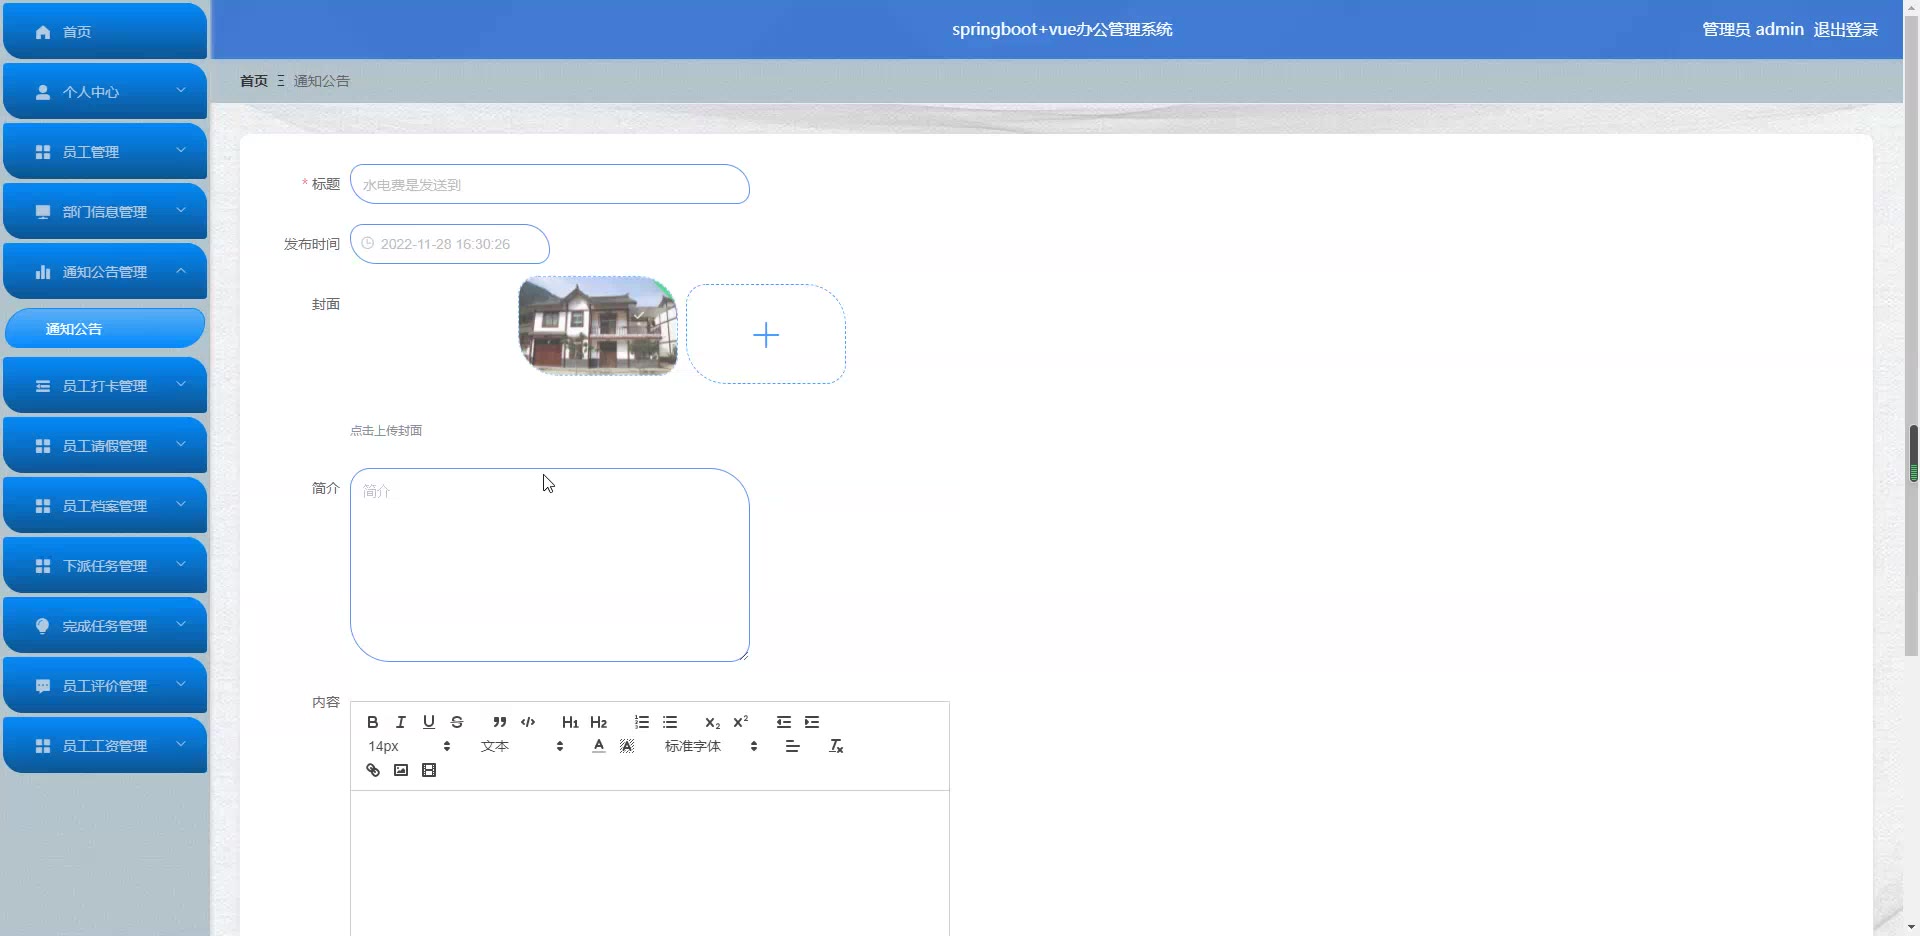Open the 员工档案管理 sidebar menu
Viewport: 1920px width, 936px height.
(105, 505)
